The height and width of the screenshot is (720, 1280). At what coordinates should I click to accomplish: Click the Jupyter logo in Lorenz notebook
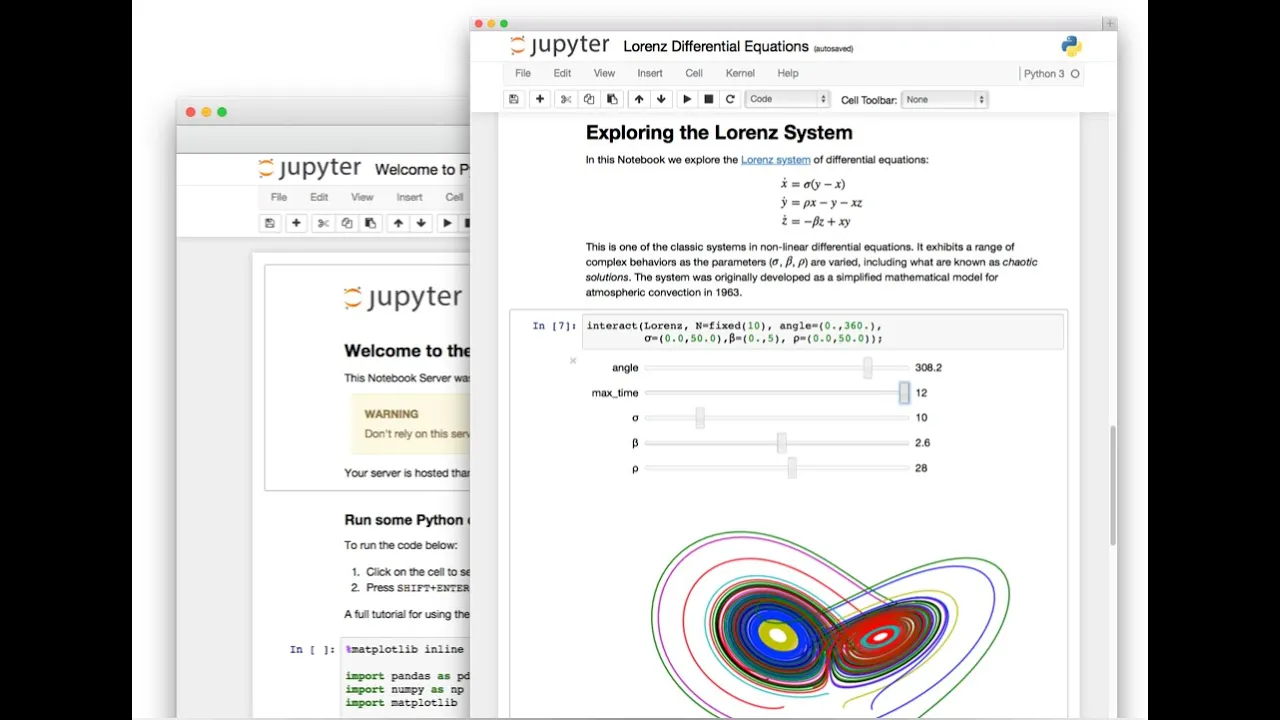pyautogui.click(x=560, y=46)
